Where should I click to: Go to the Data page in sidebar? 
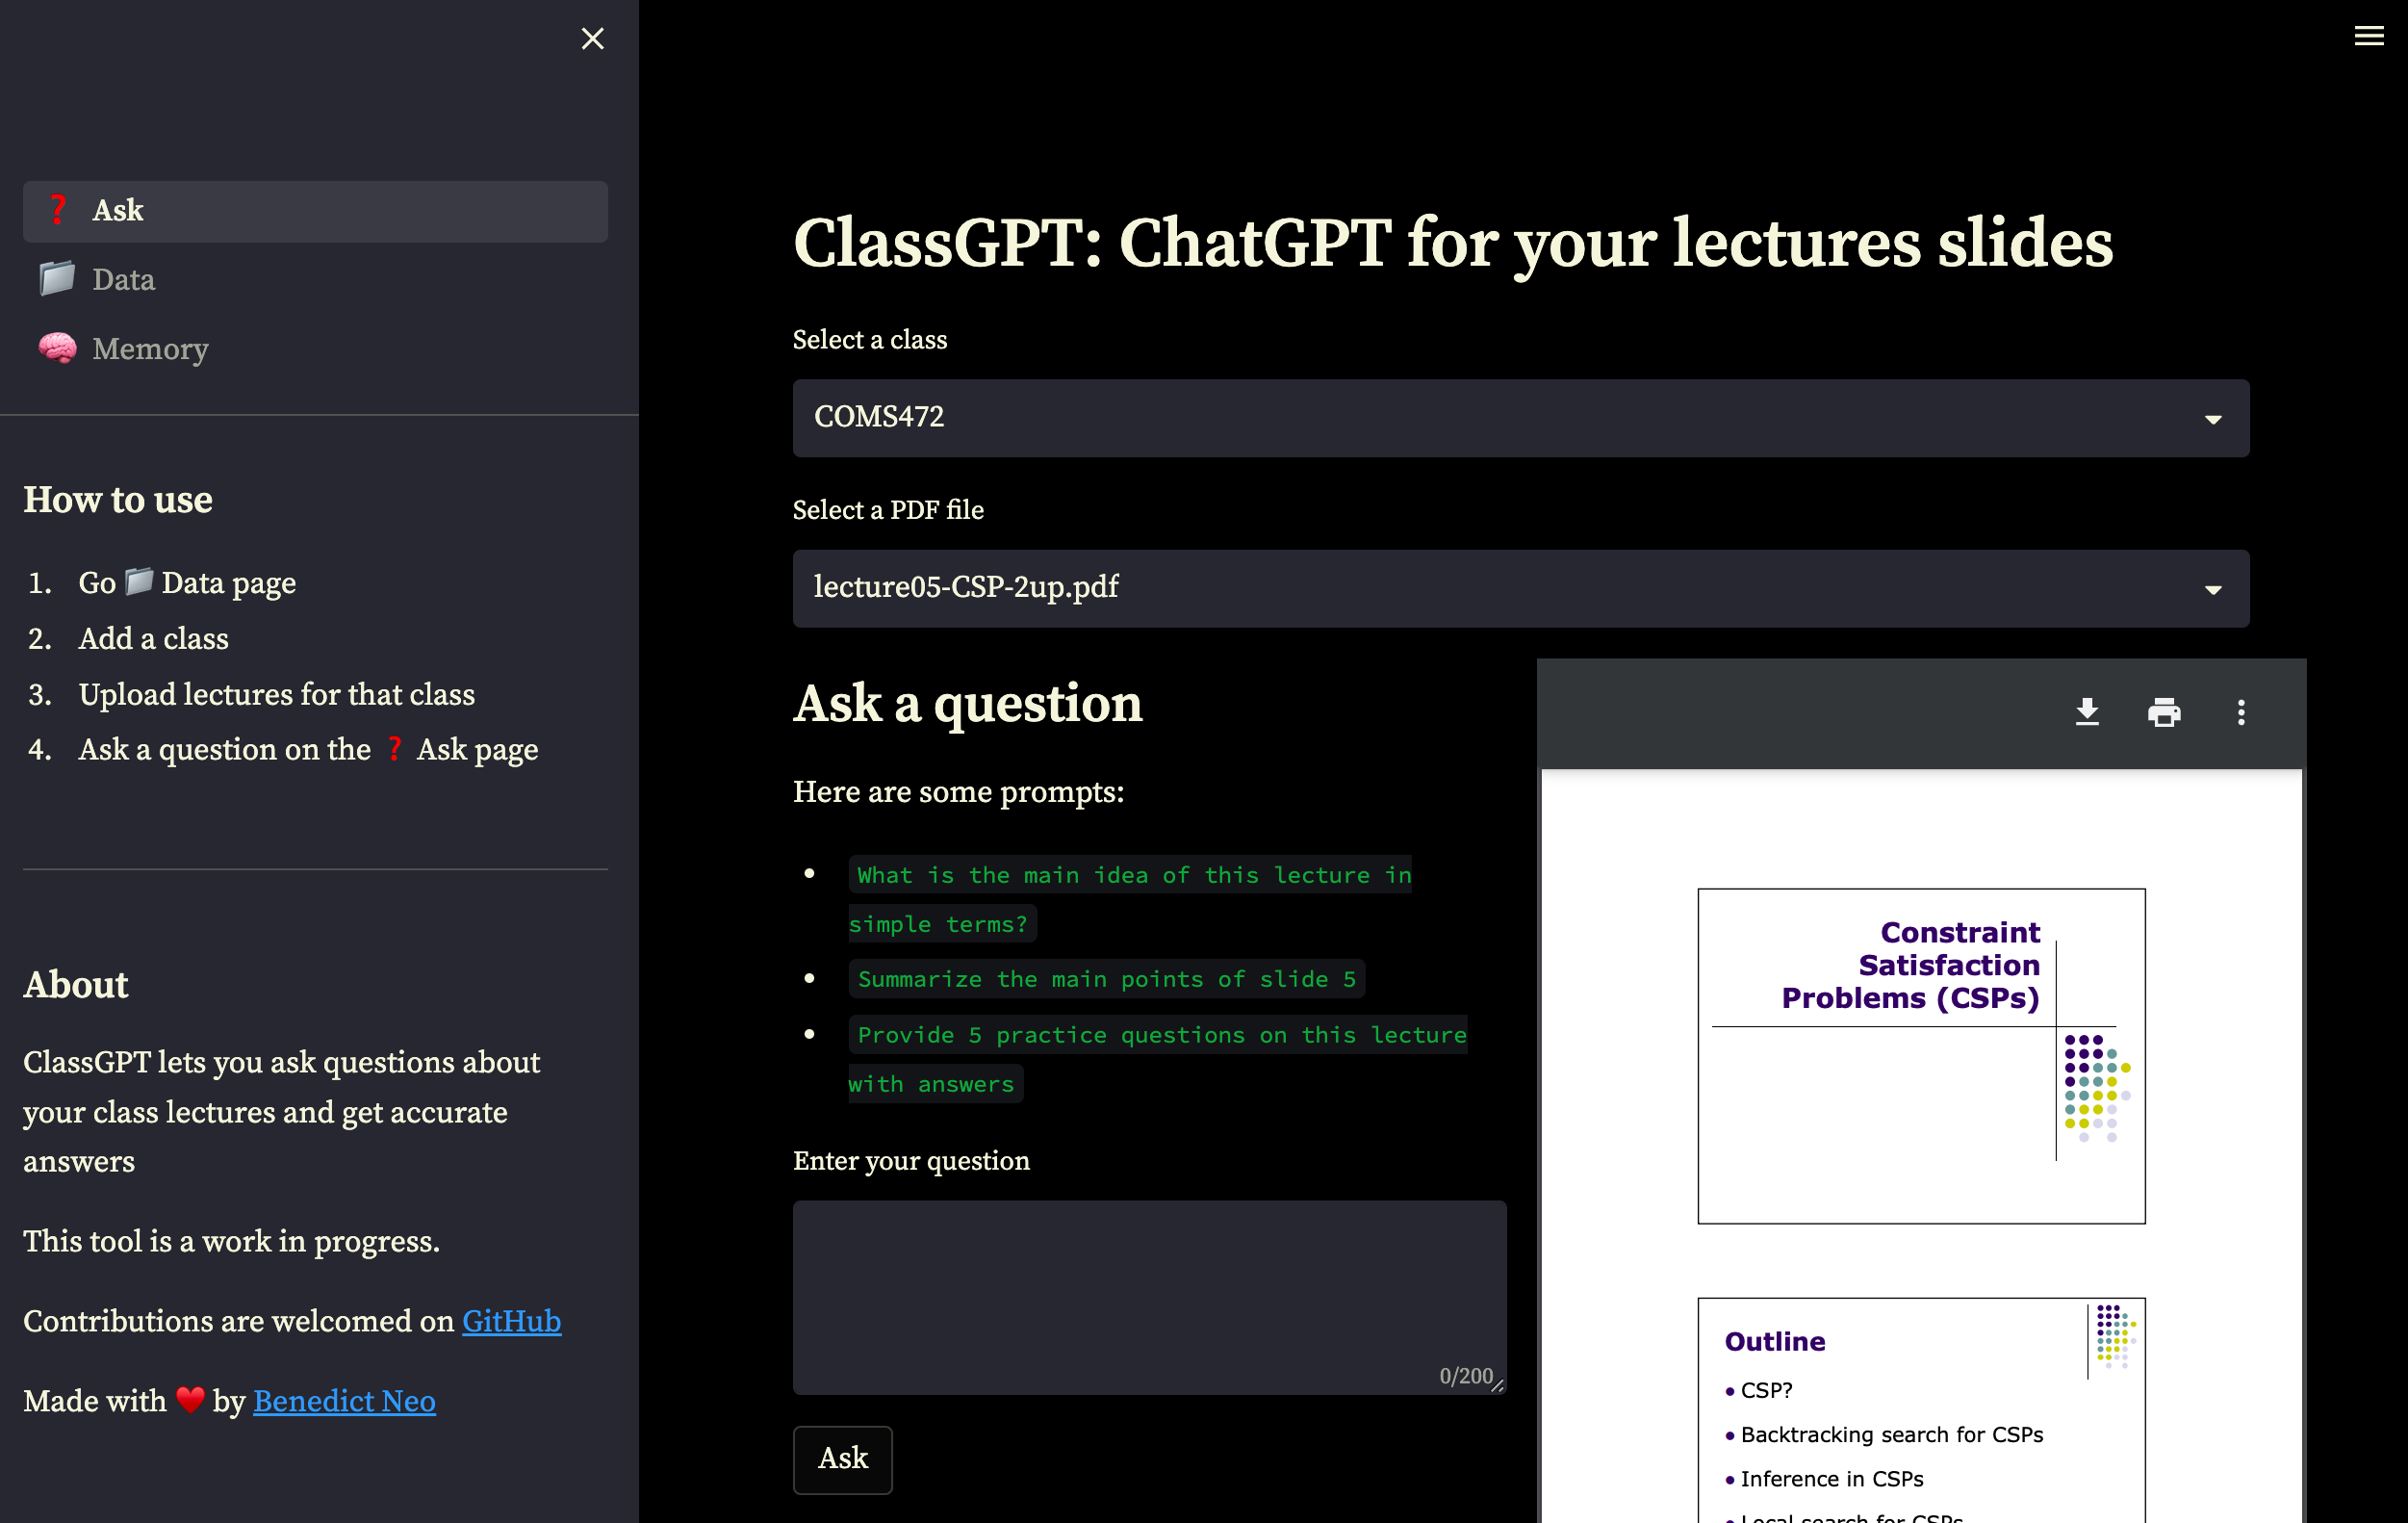pos(124,280)
